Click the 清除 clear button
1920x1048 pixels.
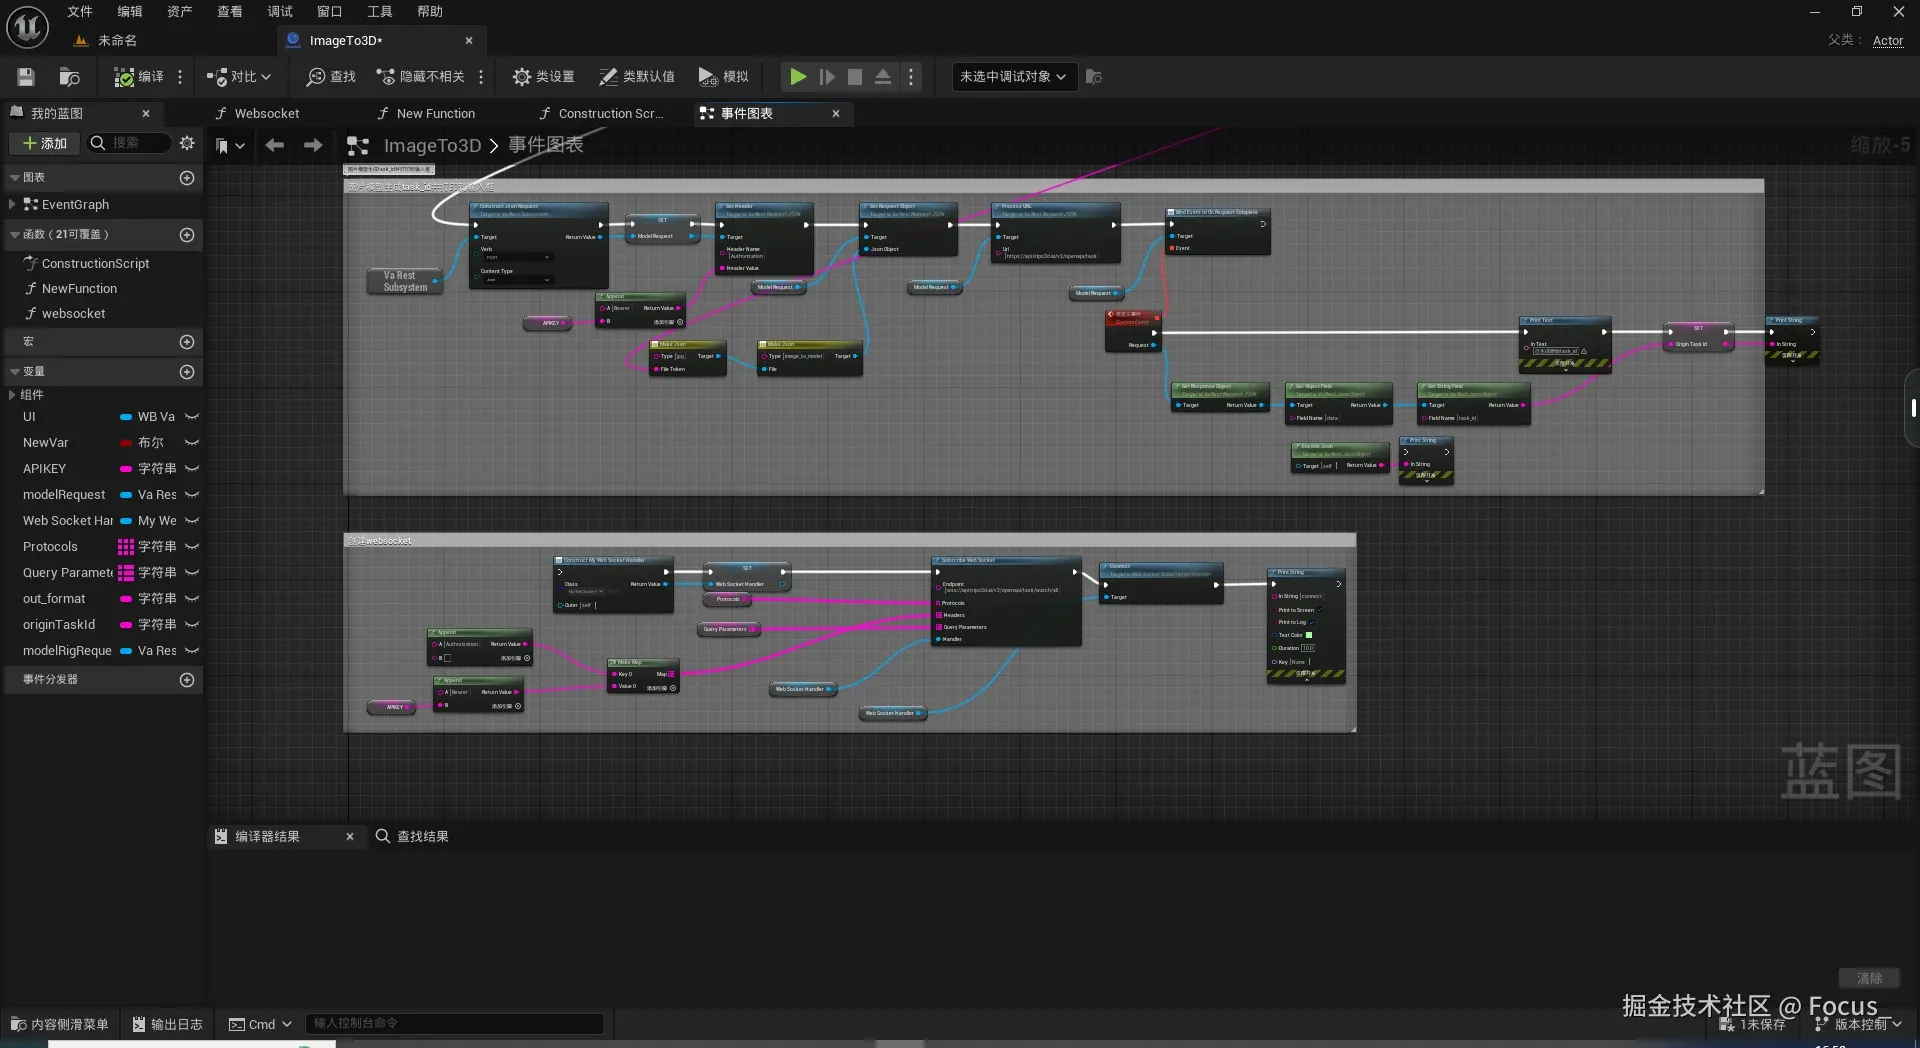1869,978
